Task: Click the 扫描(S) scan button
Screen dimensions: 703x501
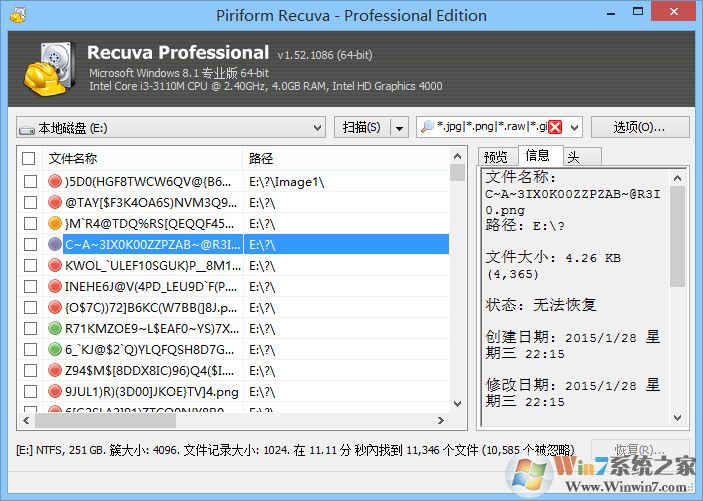Action: click(361, 127)
